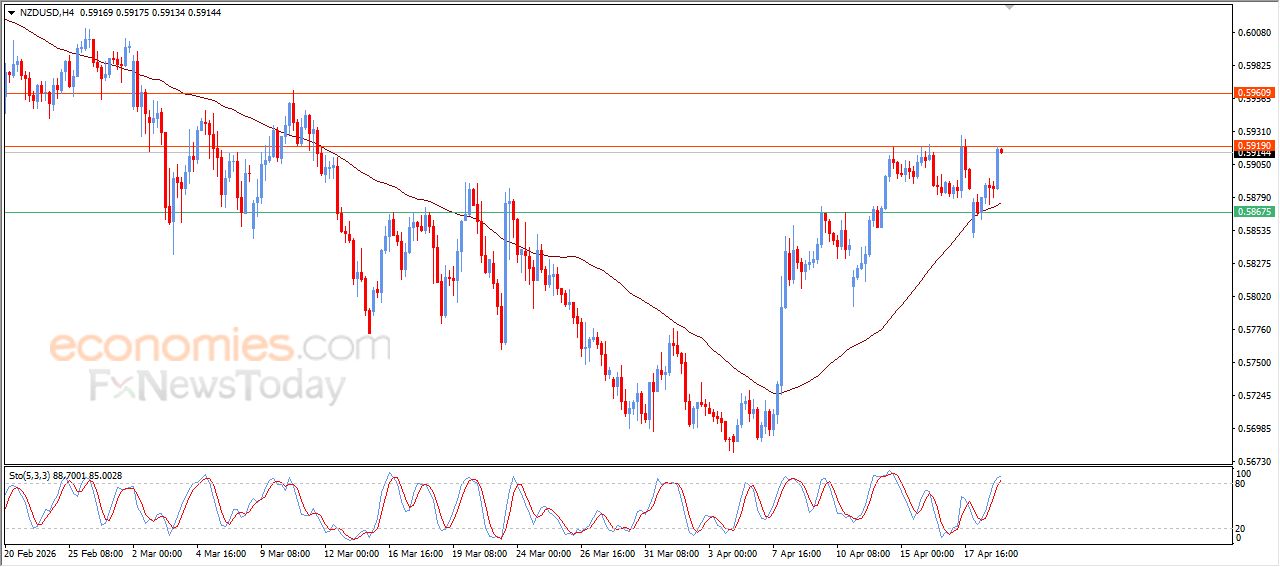Click the 0.56730 price axis label

click(x=1252, y=461)
